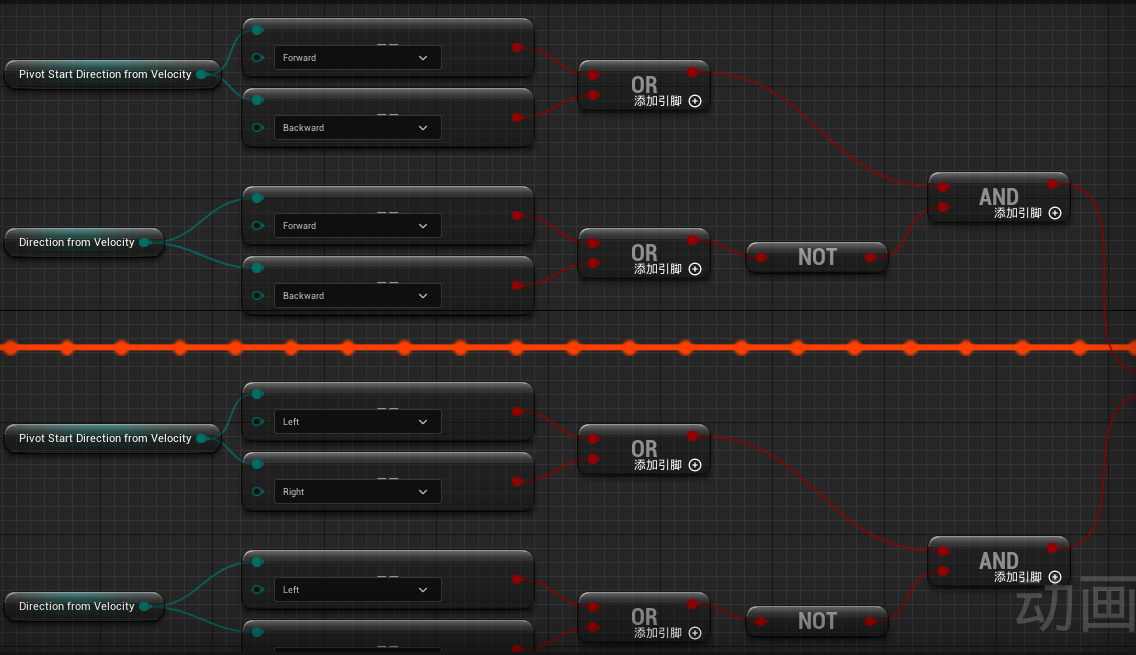Viewport: 1136px width, 655px height.
Task: Open Left dropdown fed by Pivot Start Direction
Action: (357, 422)
